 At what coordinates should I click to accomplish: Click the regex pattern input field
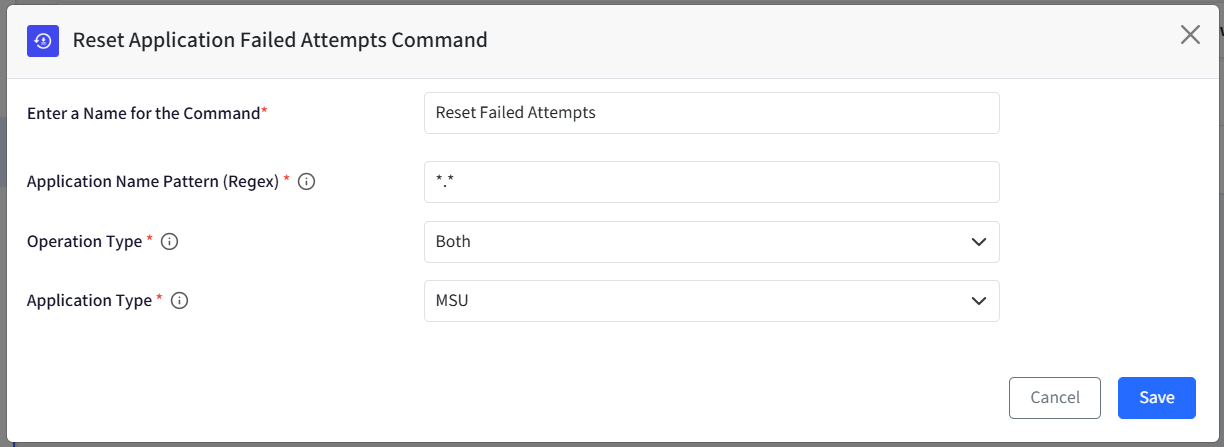pos(712,182)
